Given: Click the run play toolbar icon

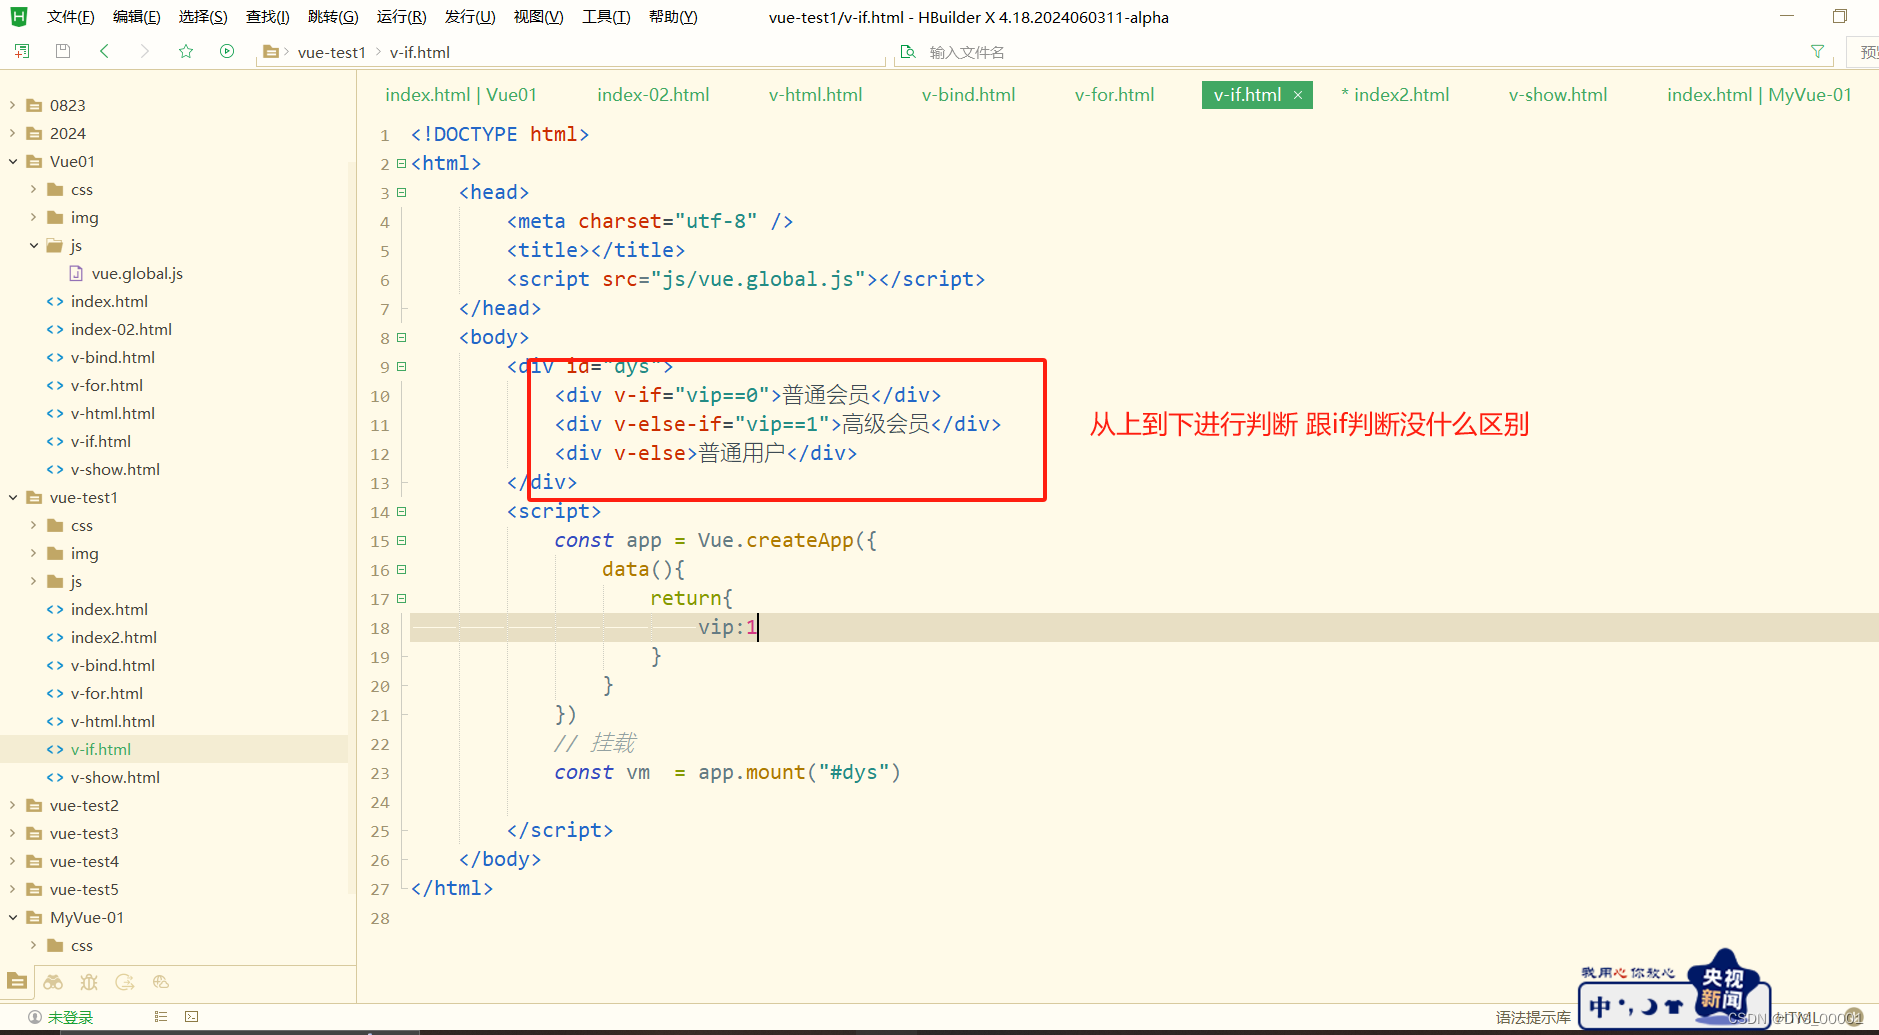Looking at the screenshot, I should point(227,51).
